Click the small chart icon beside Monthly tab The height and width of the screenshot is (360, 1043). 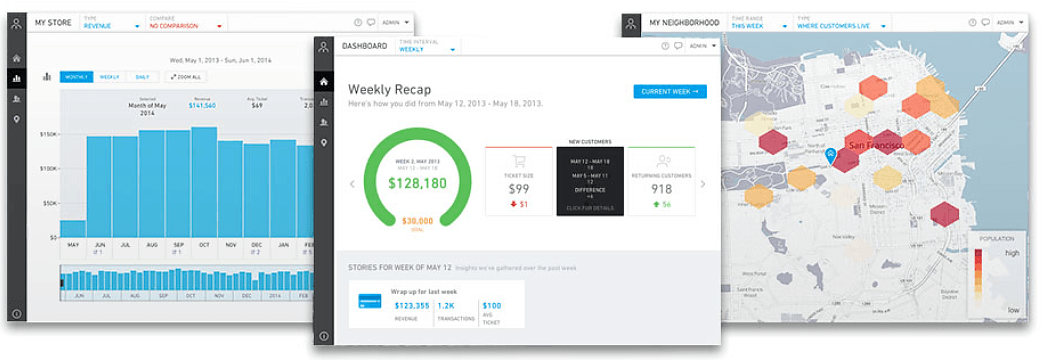coord(47,77)
